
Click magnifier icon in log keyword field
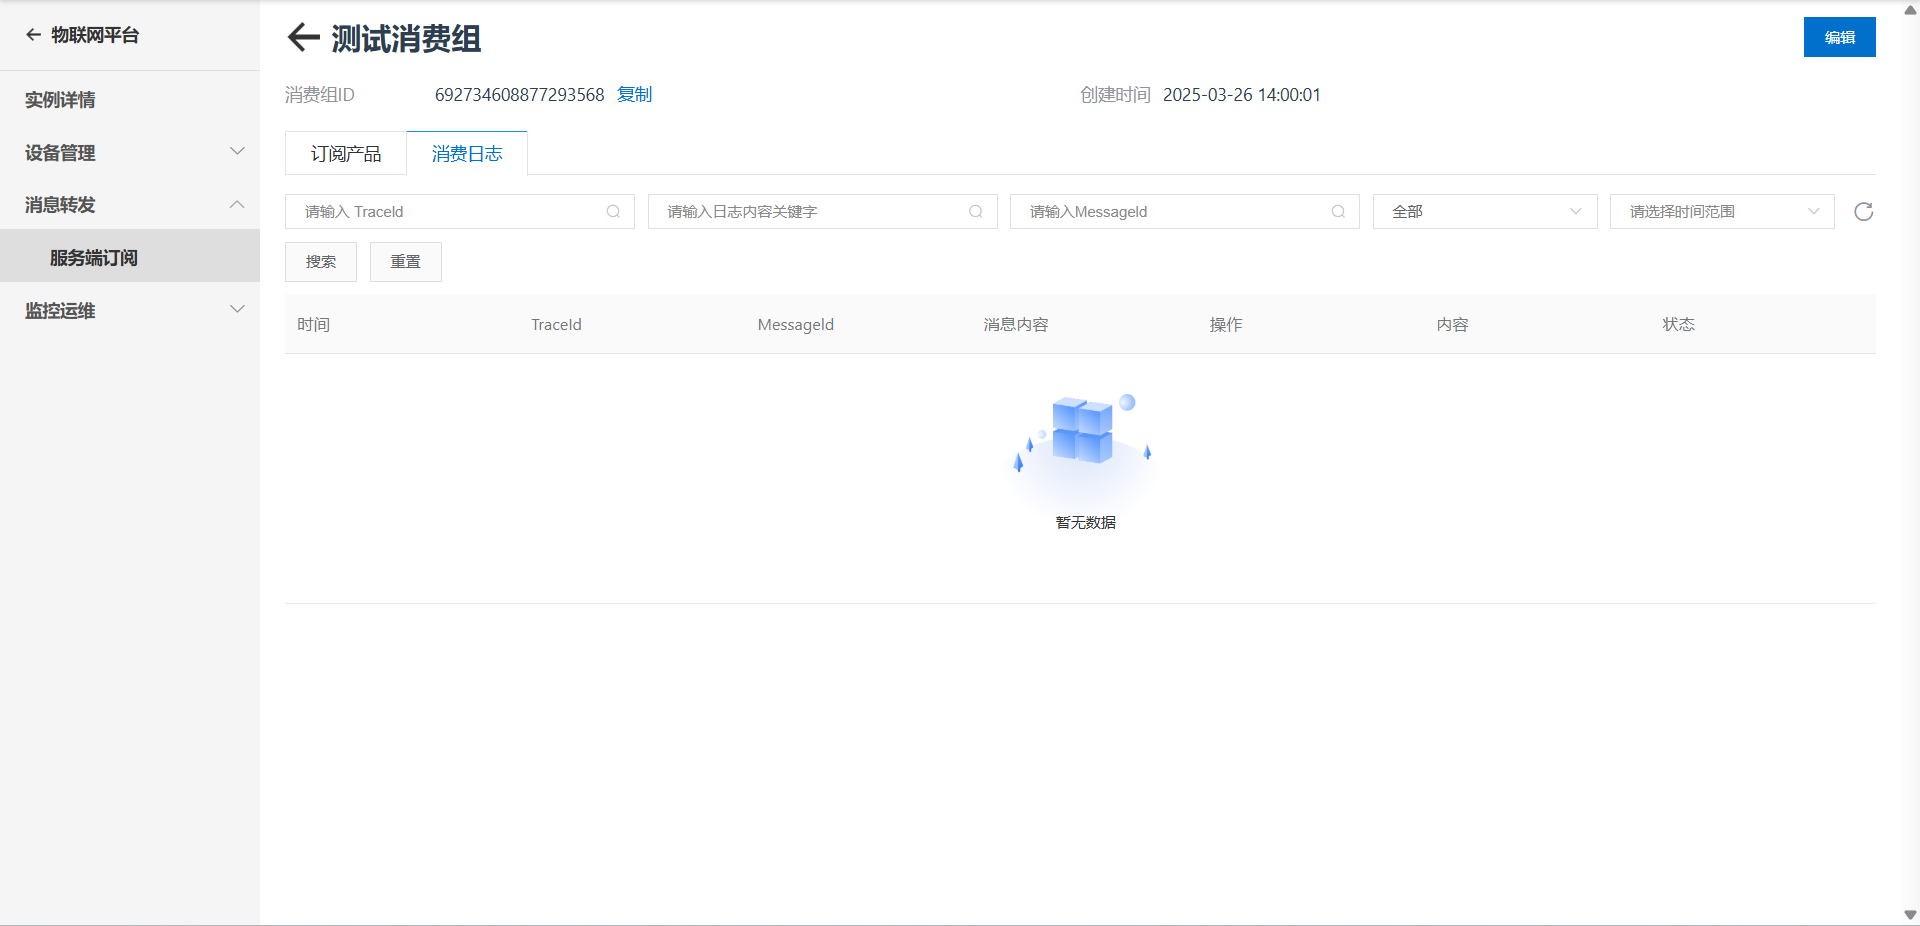(976, 212)
